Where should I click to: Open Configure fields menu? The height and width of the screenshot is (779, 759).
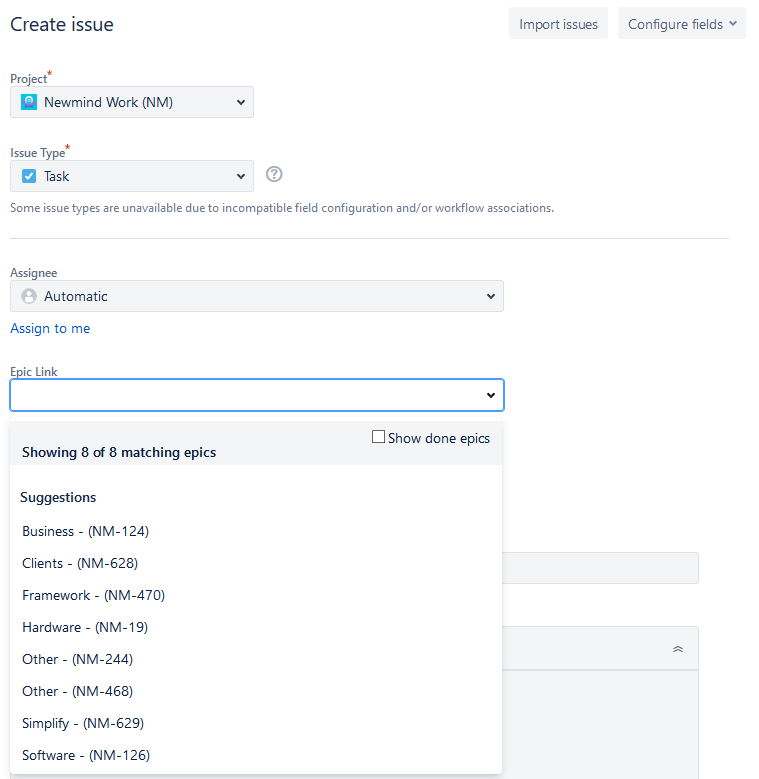(682, 24)
